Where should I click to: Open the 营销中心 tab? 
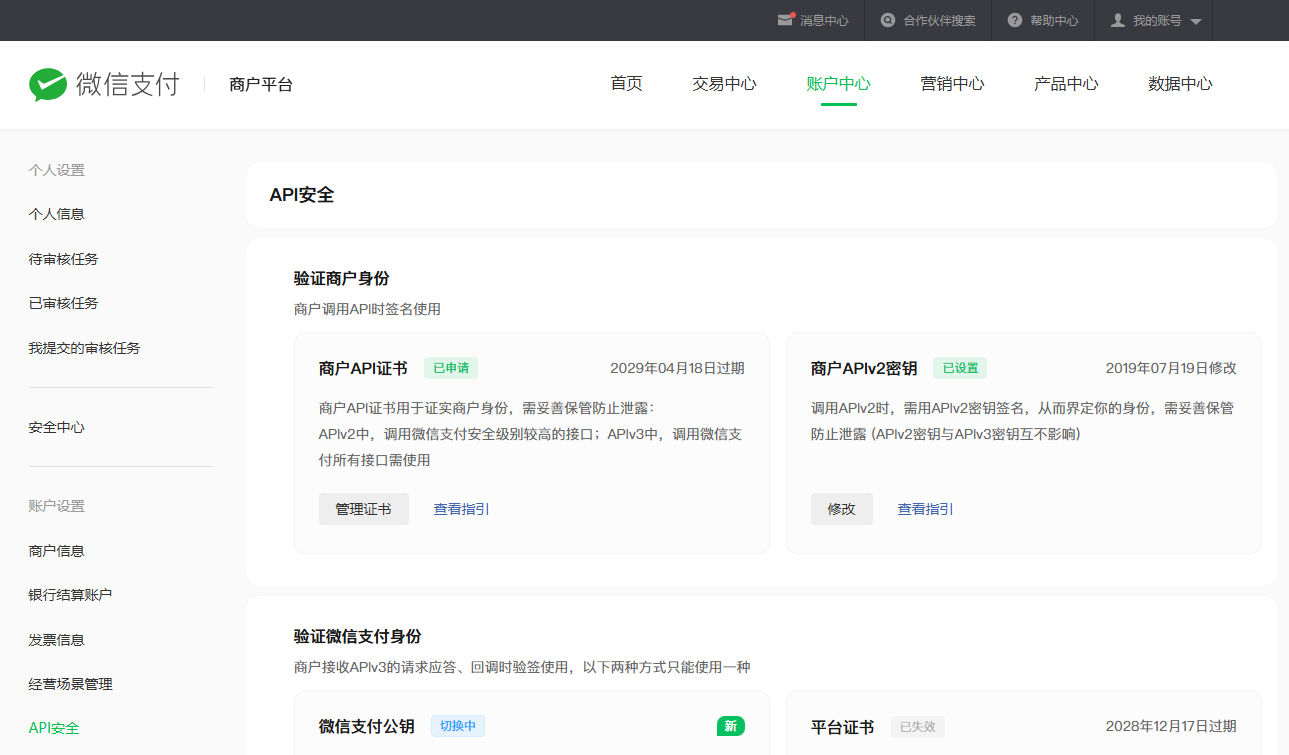pos(953,84)
